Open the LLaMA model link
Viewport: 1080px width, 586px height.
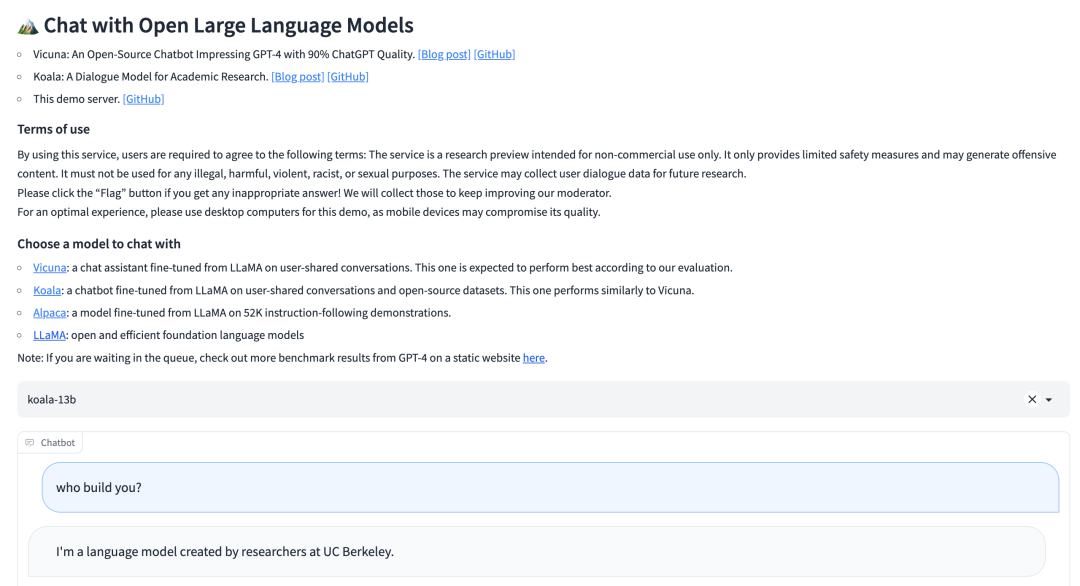tap(49, 335)
